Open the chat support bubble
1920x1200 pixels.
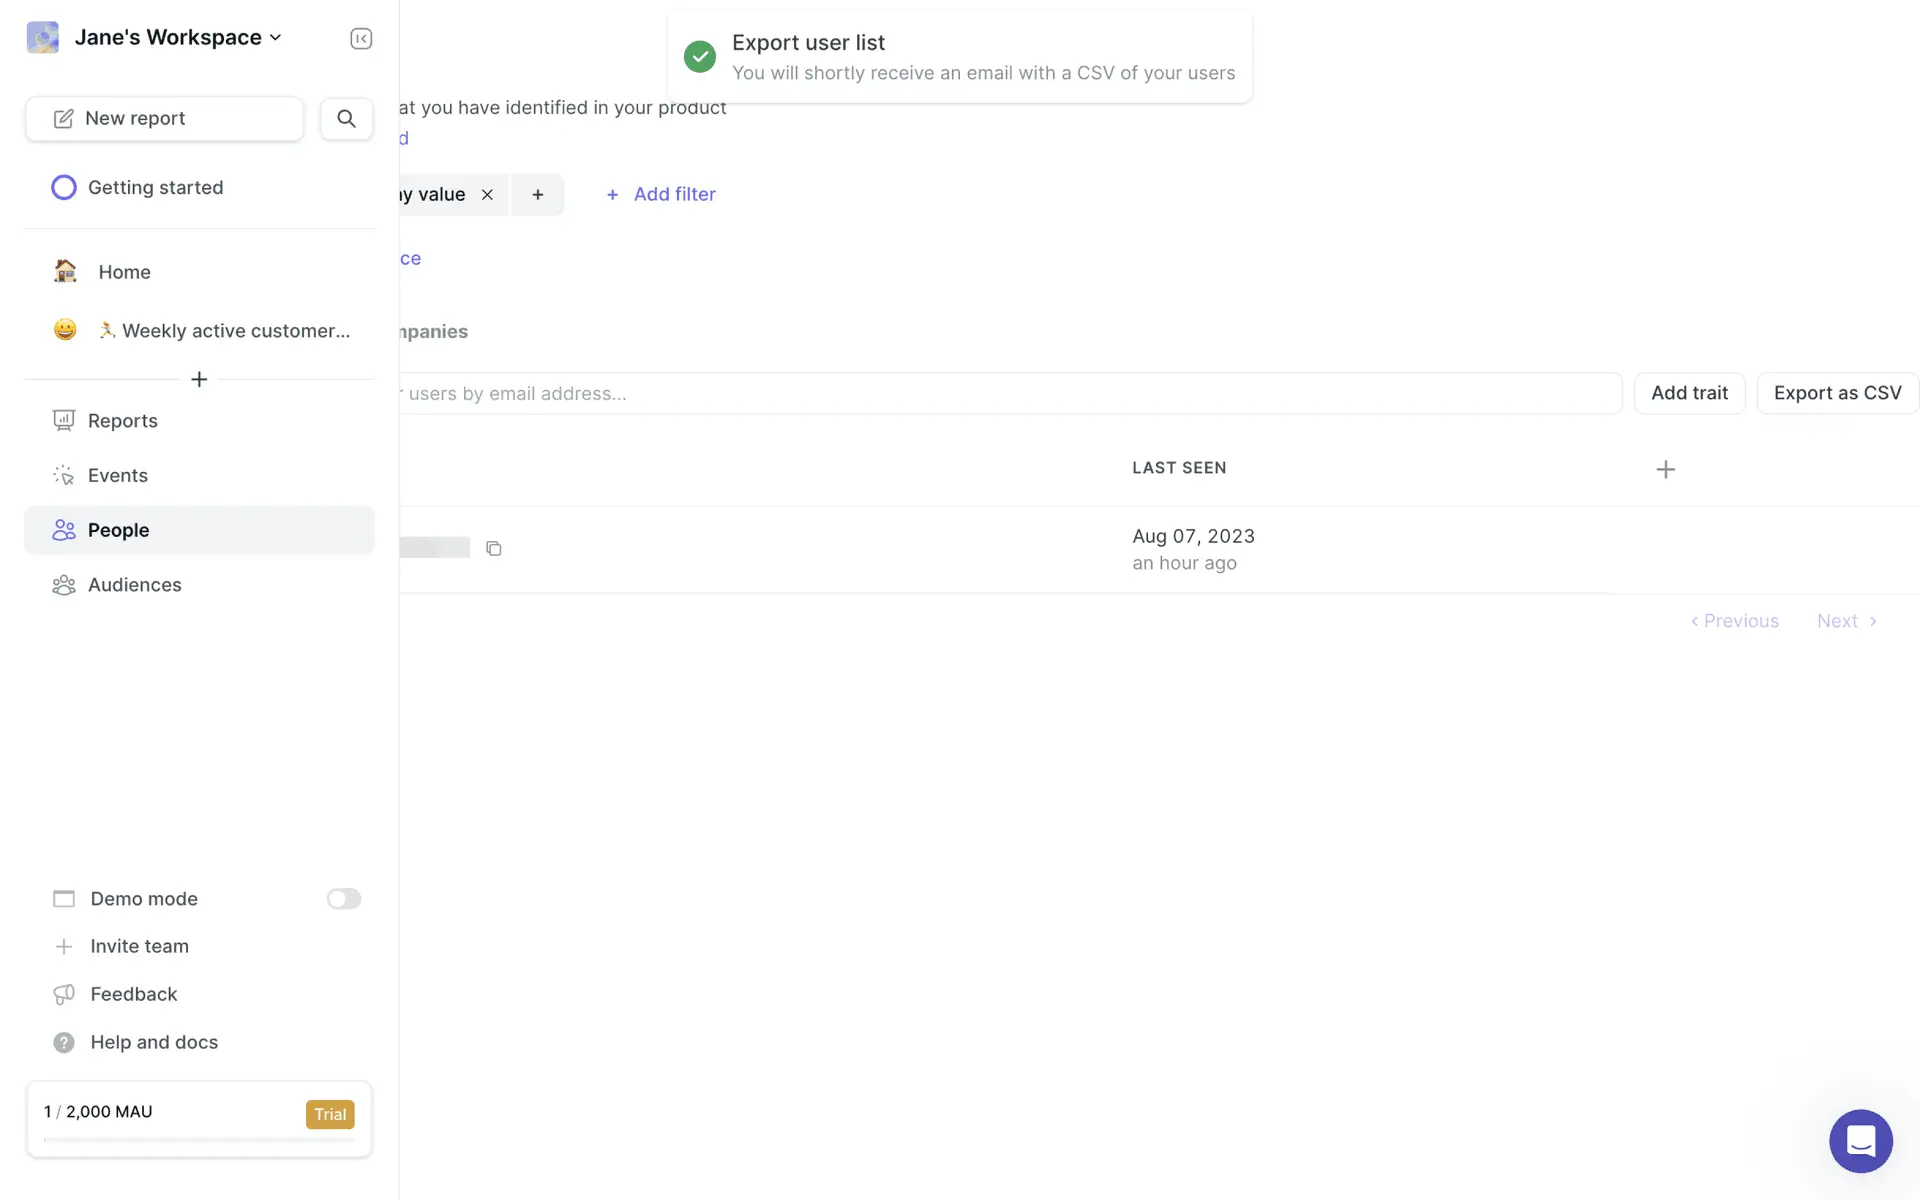(1860, 1140)
